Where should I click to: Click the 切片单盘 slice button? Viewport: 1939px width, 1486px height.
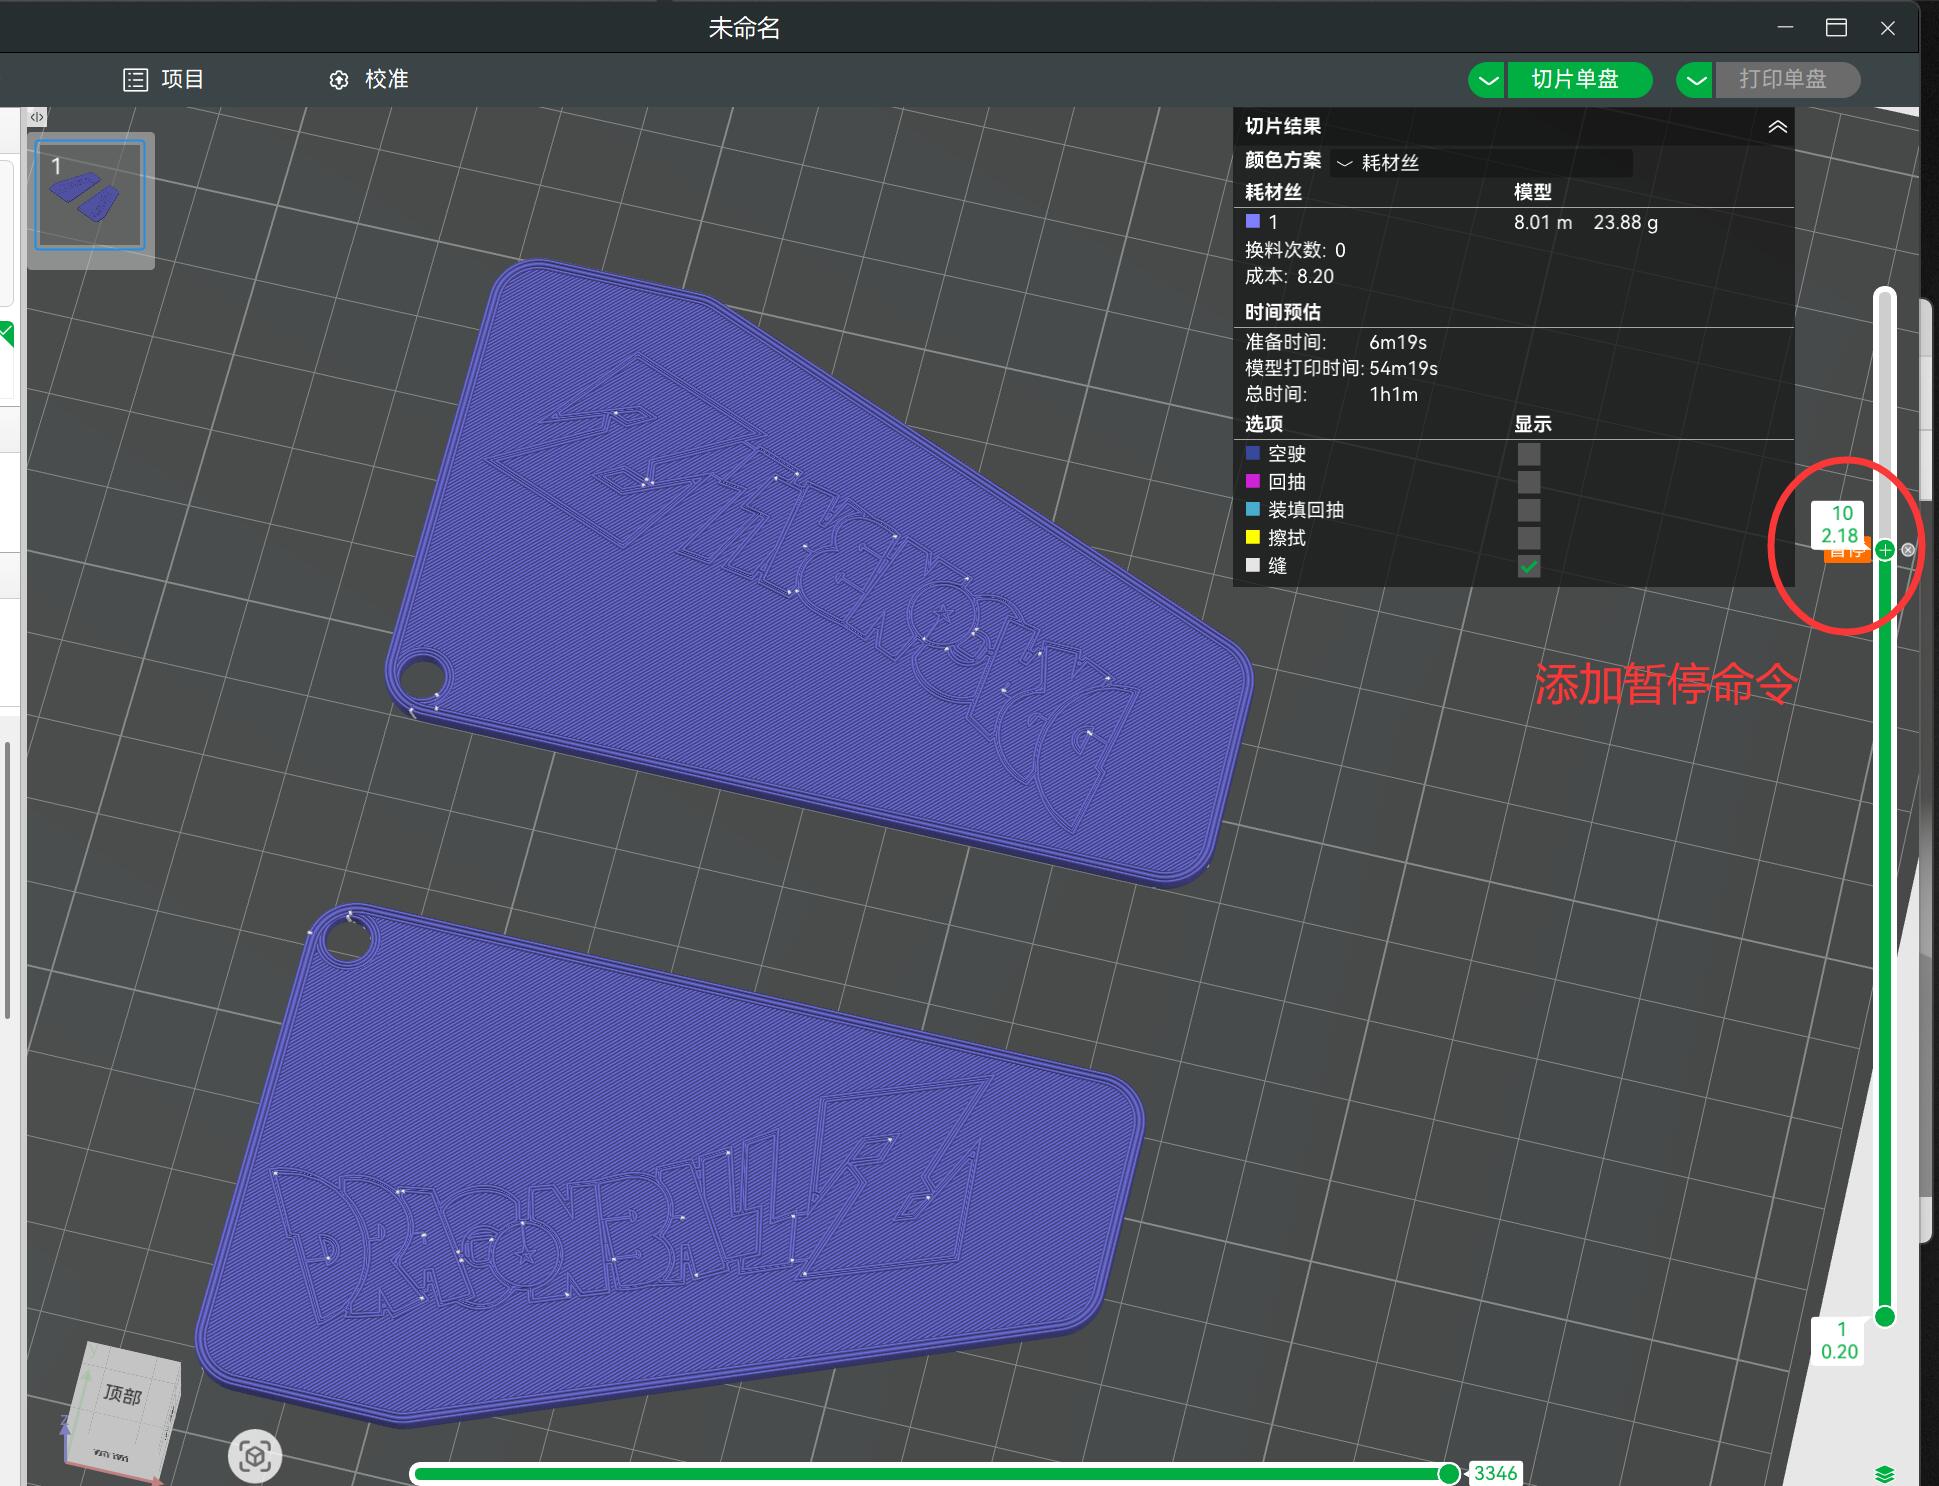(1575, 80)
